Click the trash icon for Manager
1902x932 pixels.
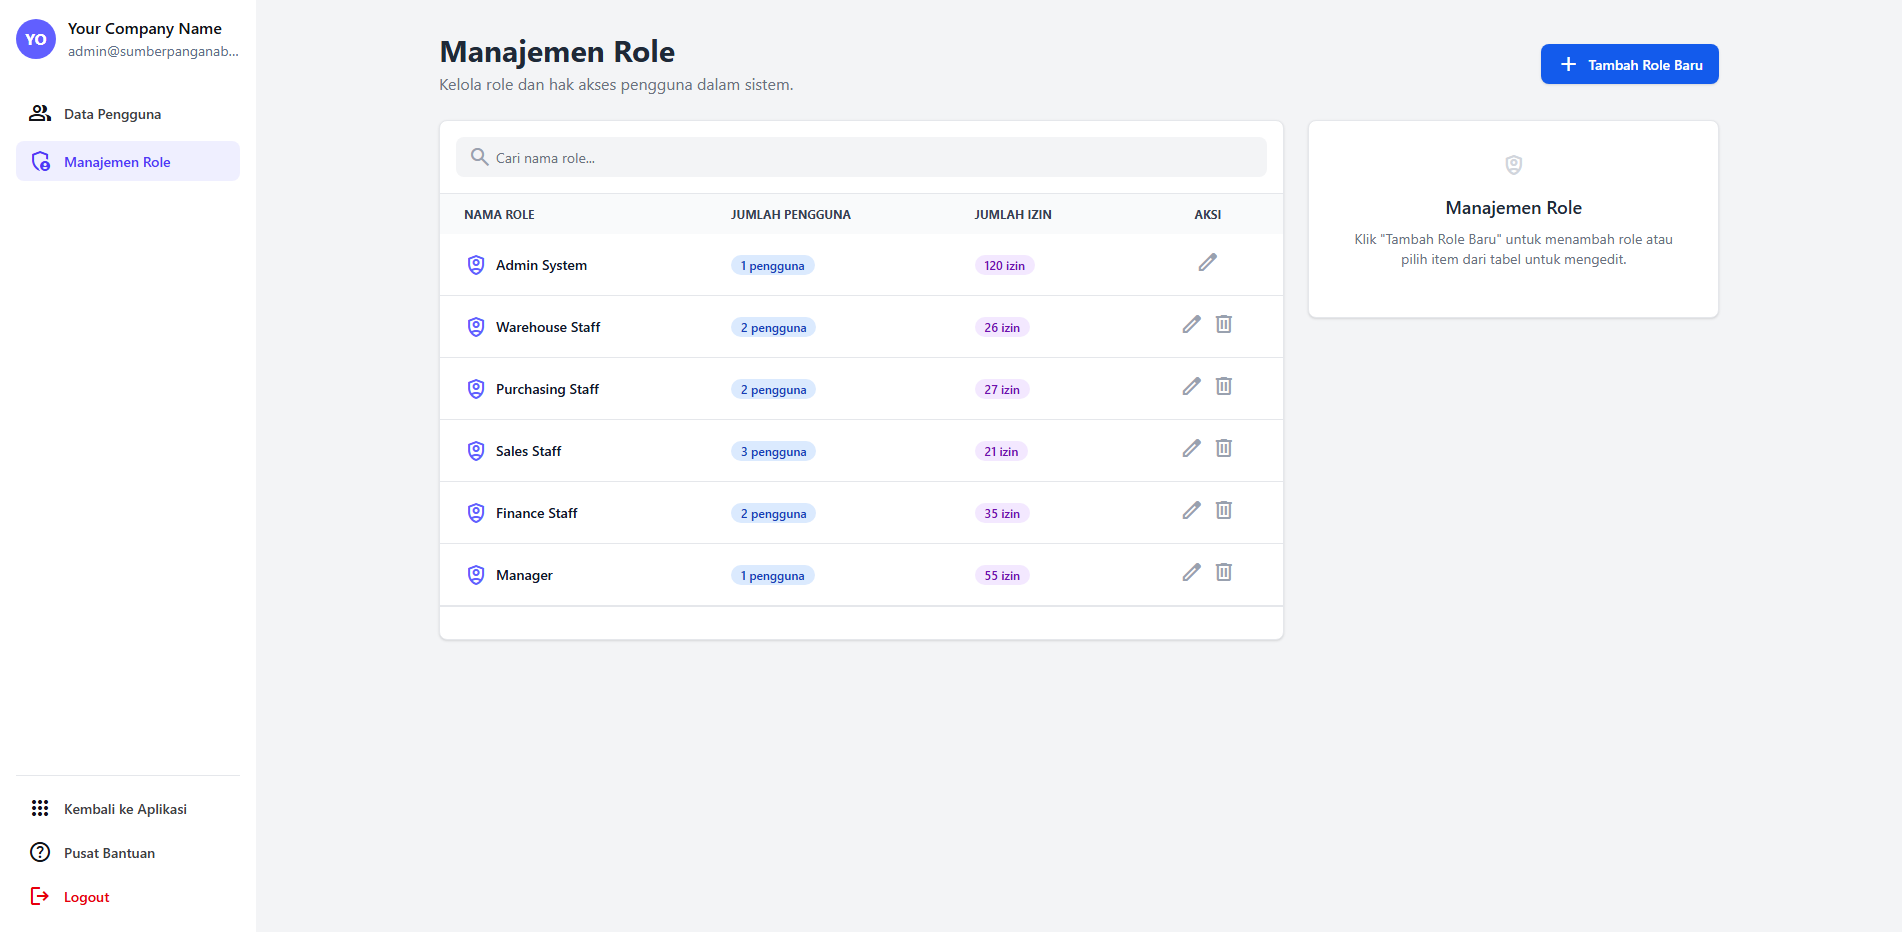(1223, 573)
